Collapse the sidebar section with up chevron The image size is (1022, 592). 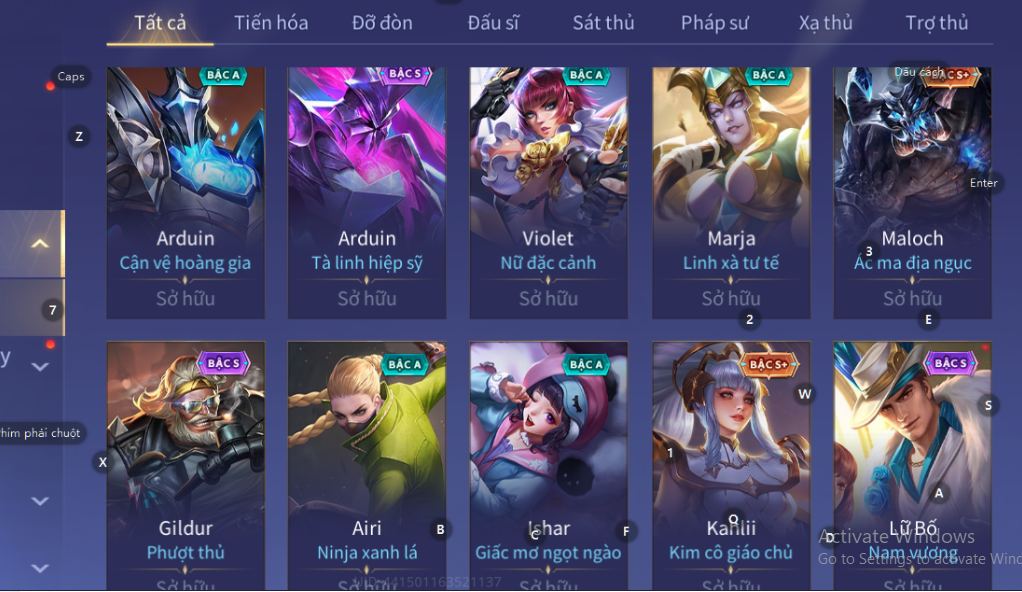pyautogui.click(x=40, y=244)
